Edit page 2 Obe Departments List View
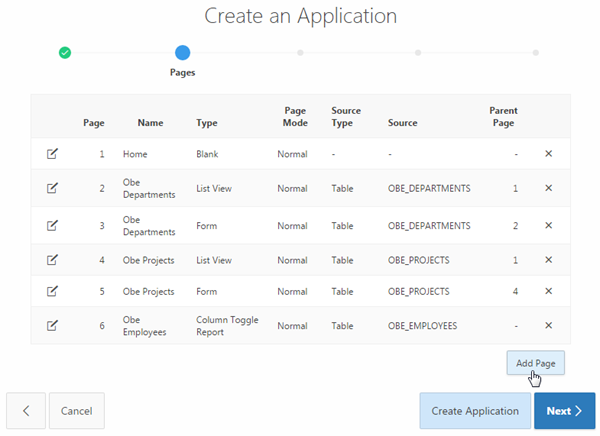 click(x=52, y=188)
